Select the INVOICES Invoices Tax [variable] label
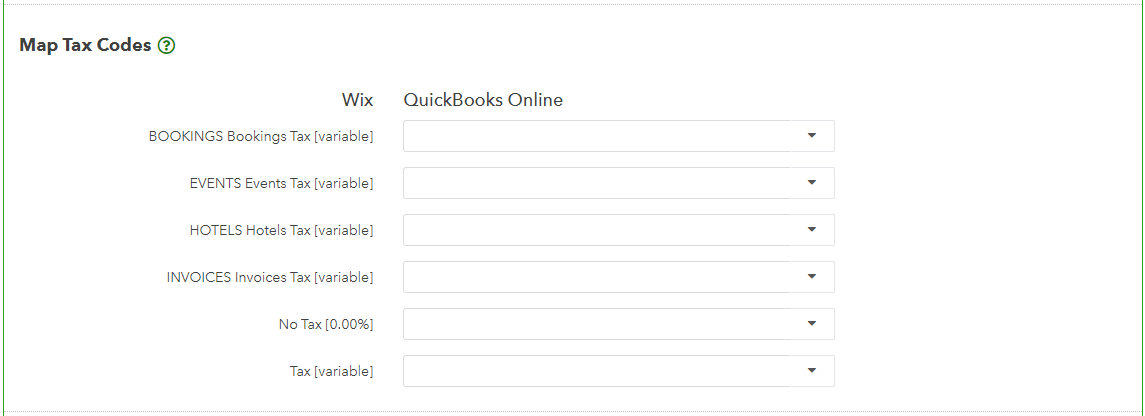Viewport: 1145px width, 416px height. coord(269,277)
